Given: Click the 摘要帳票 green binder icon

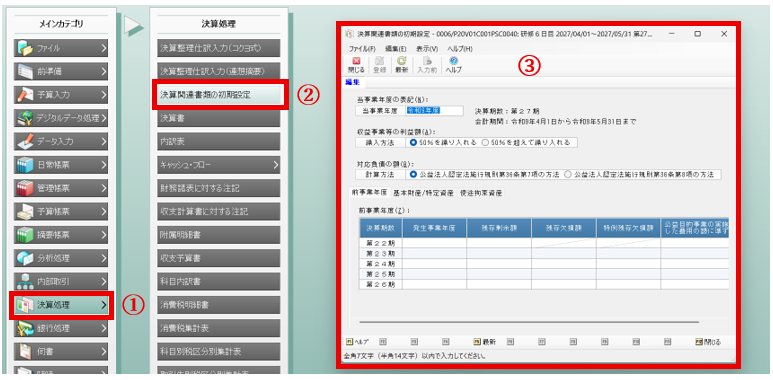Looking at the screenshot, I should pyautogui.click(x=25, y=235).
